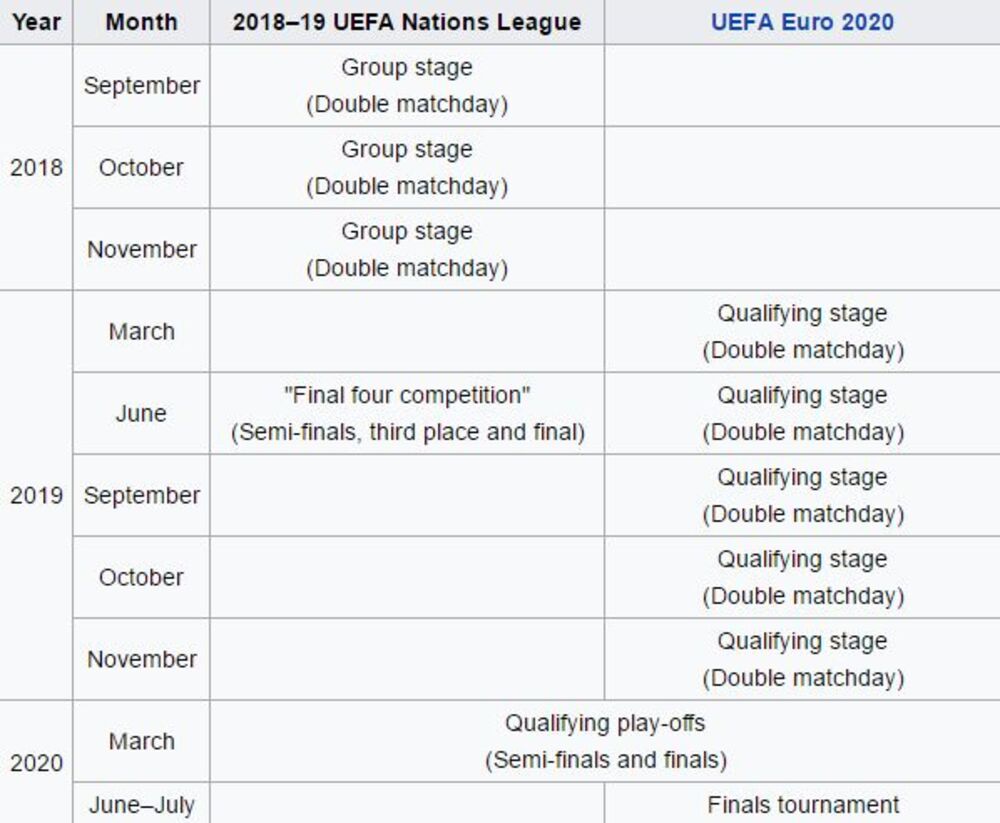This screenshot has height=823, width=1000.
Task: Click the "Final four competition" cell
Action: [407, 413]
